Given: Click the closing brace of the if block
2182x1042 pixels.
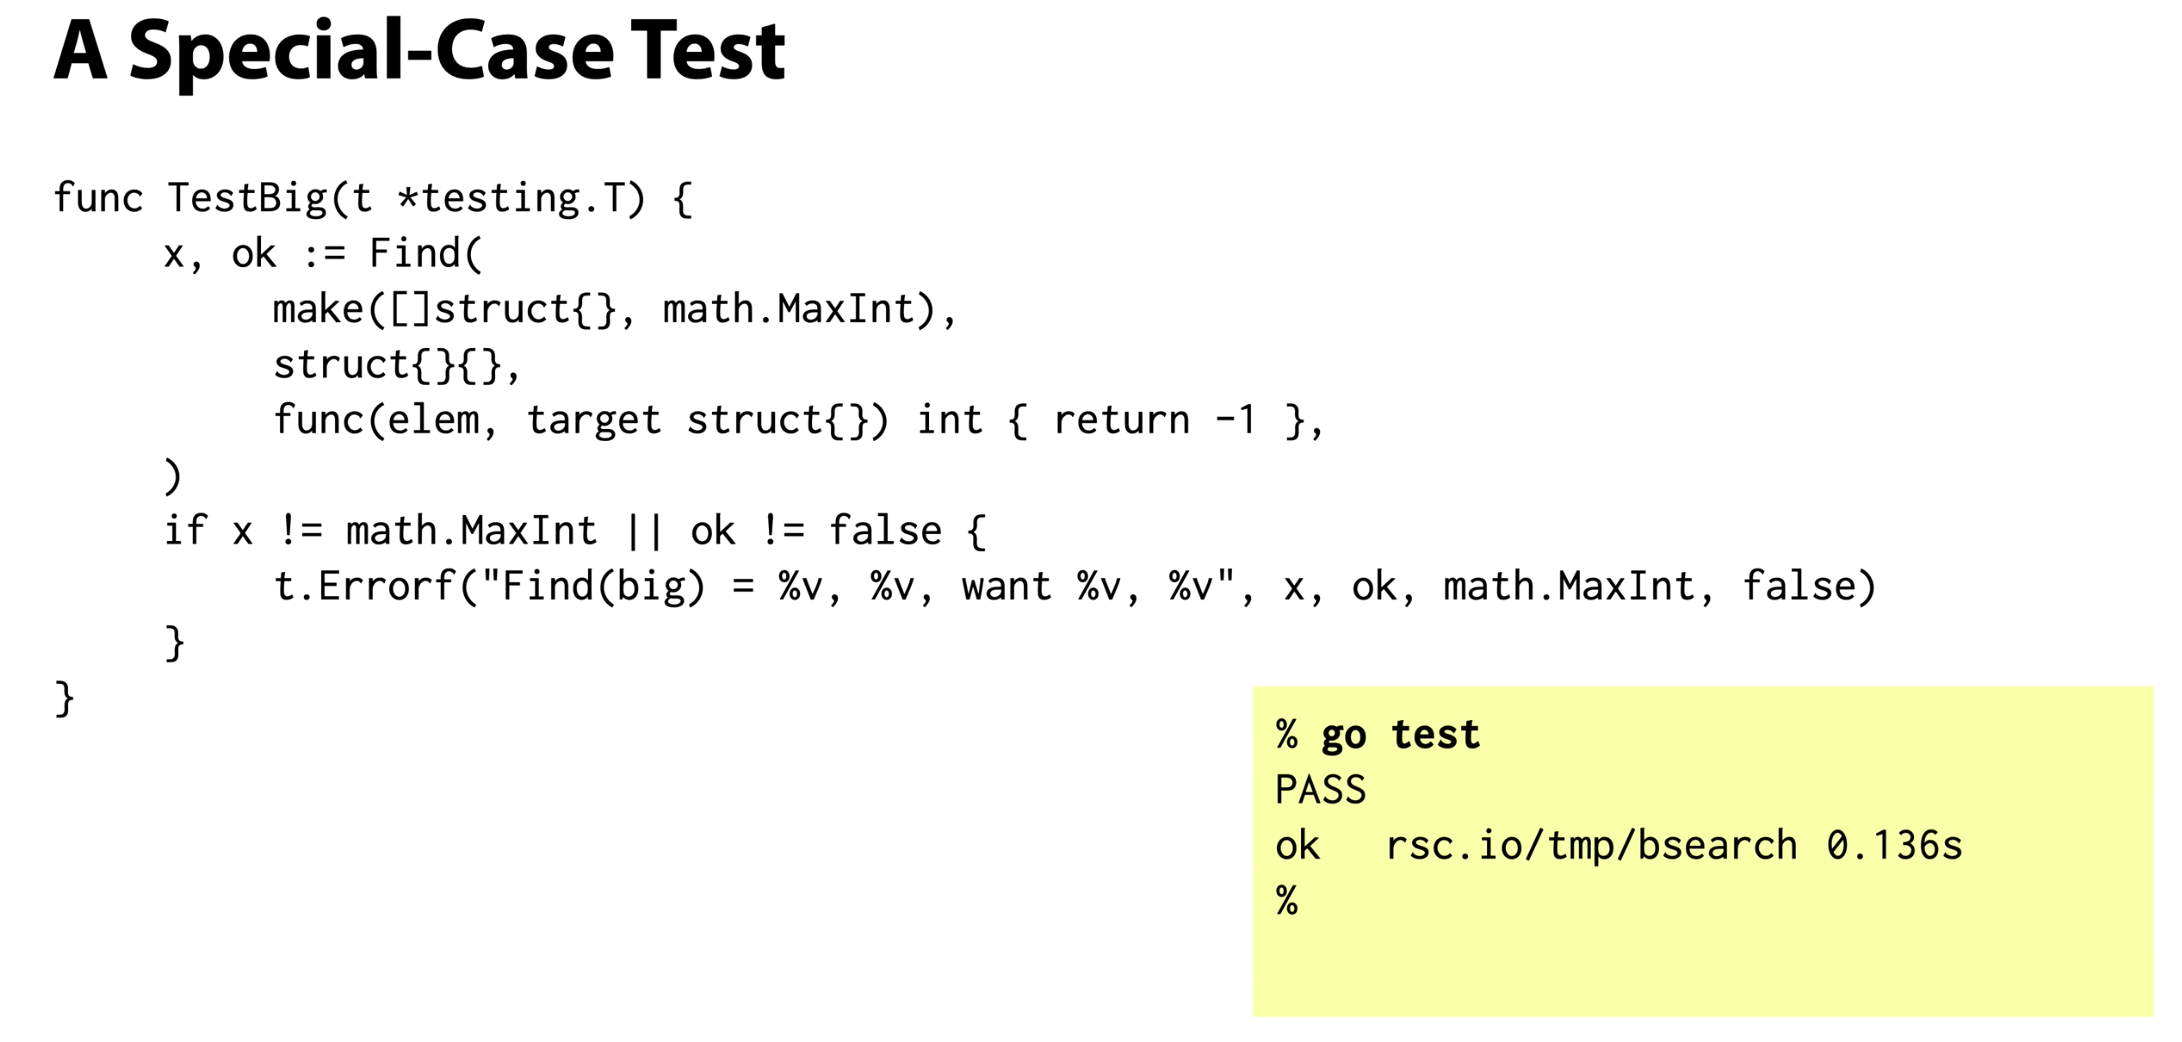Looking at the screenshot, I should [174, 642].
